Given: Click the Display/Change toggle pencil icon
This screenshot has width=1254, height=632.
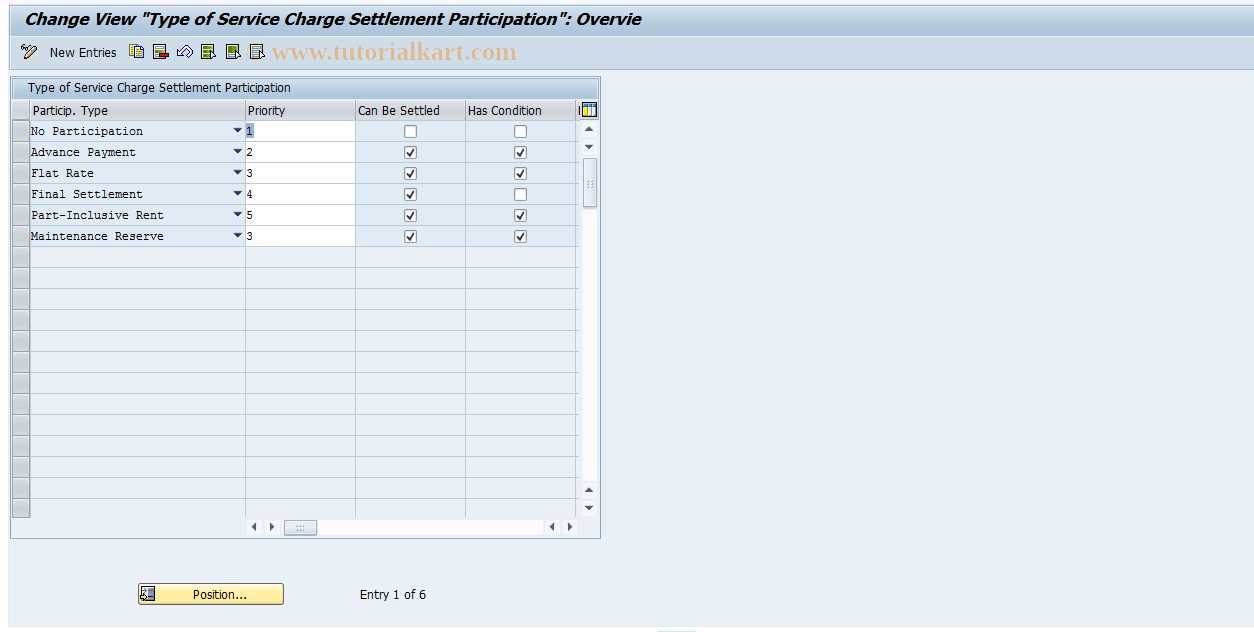Looking at the screenshot, I should tap(29, 52).
